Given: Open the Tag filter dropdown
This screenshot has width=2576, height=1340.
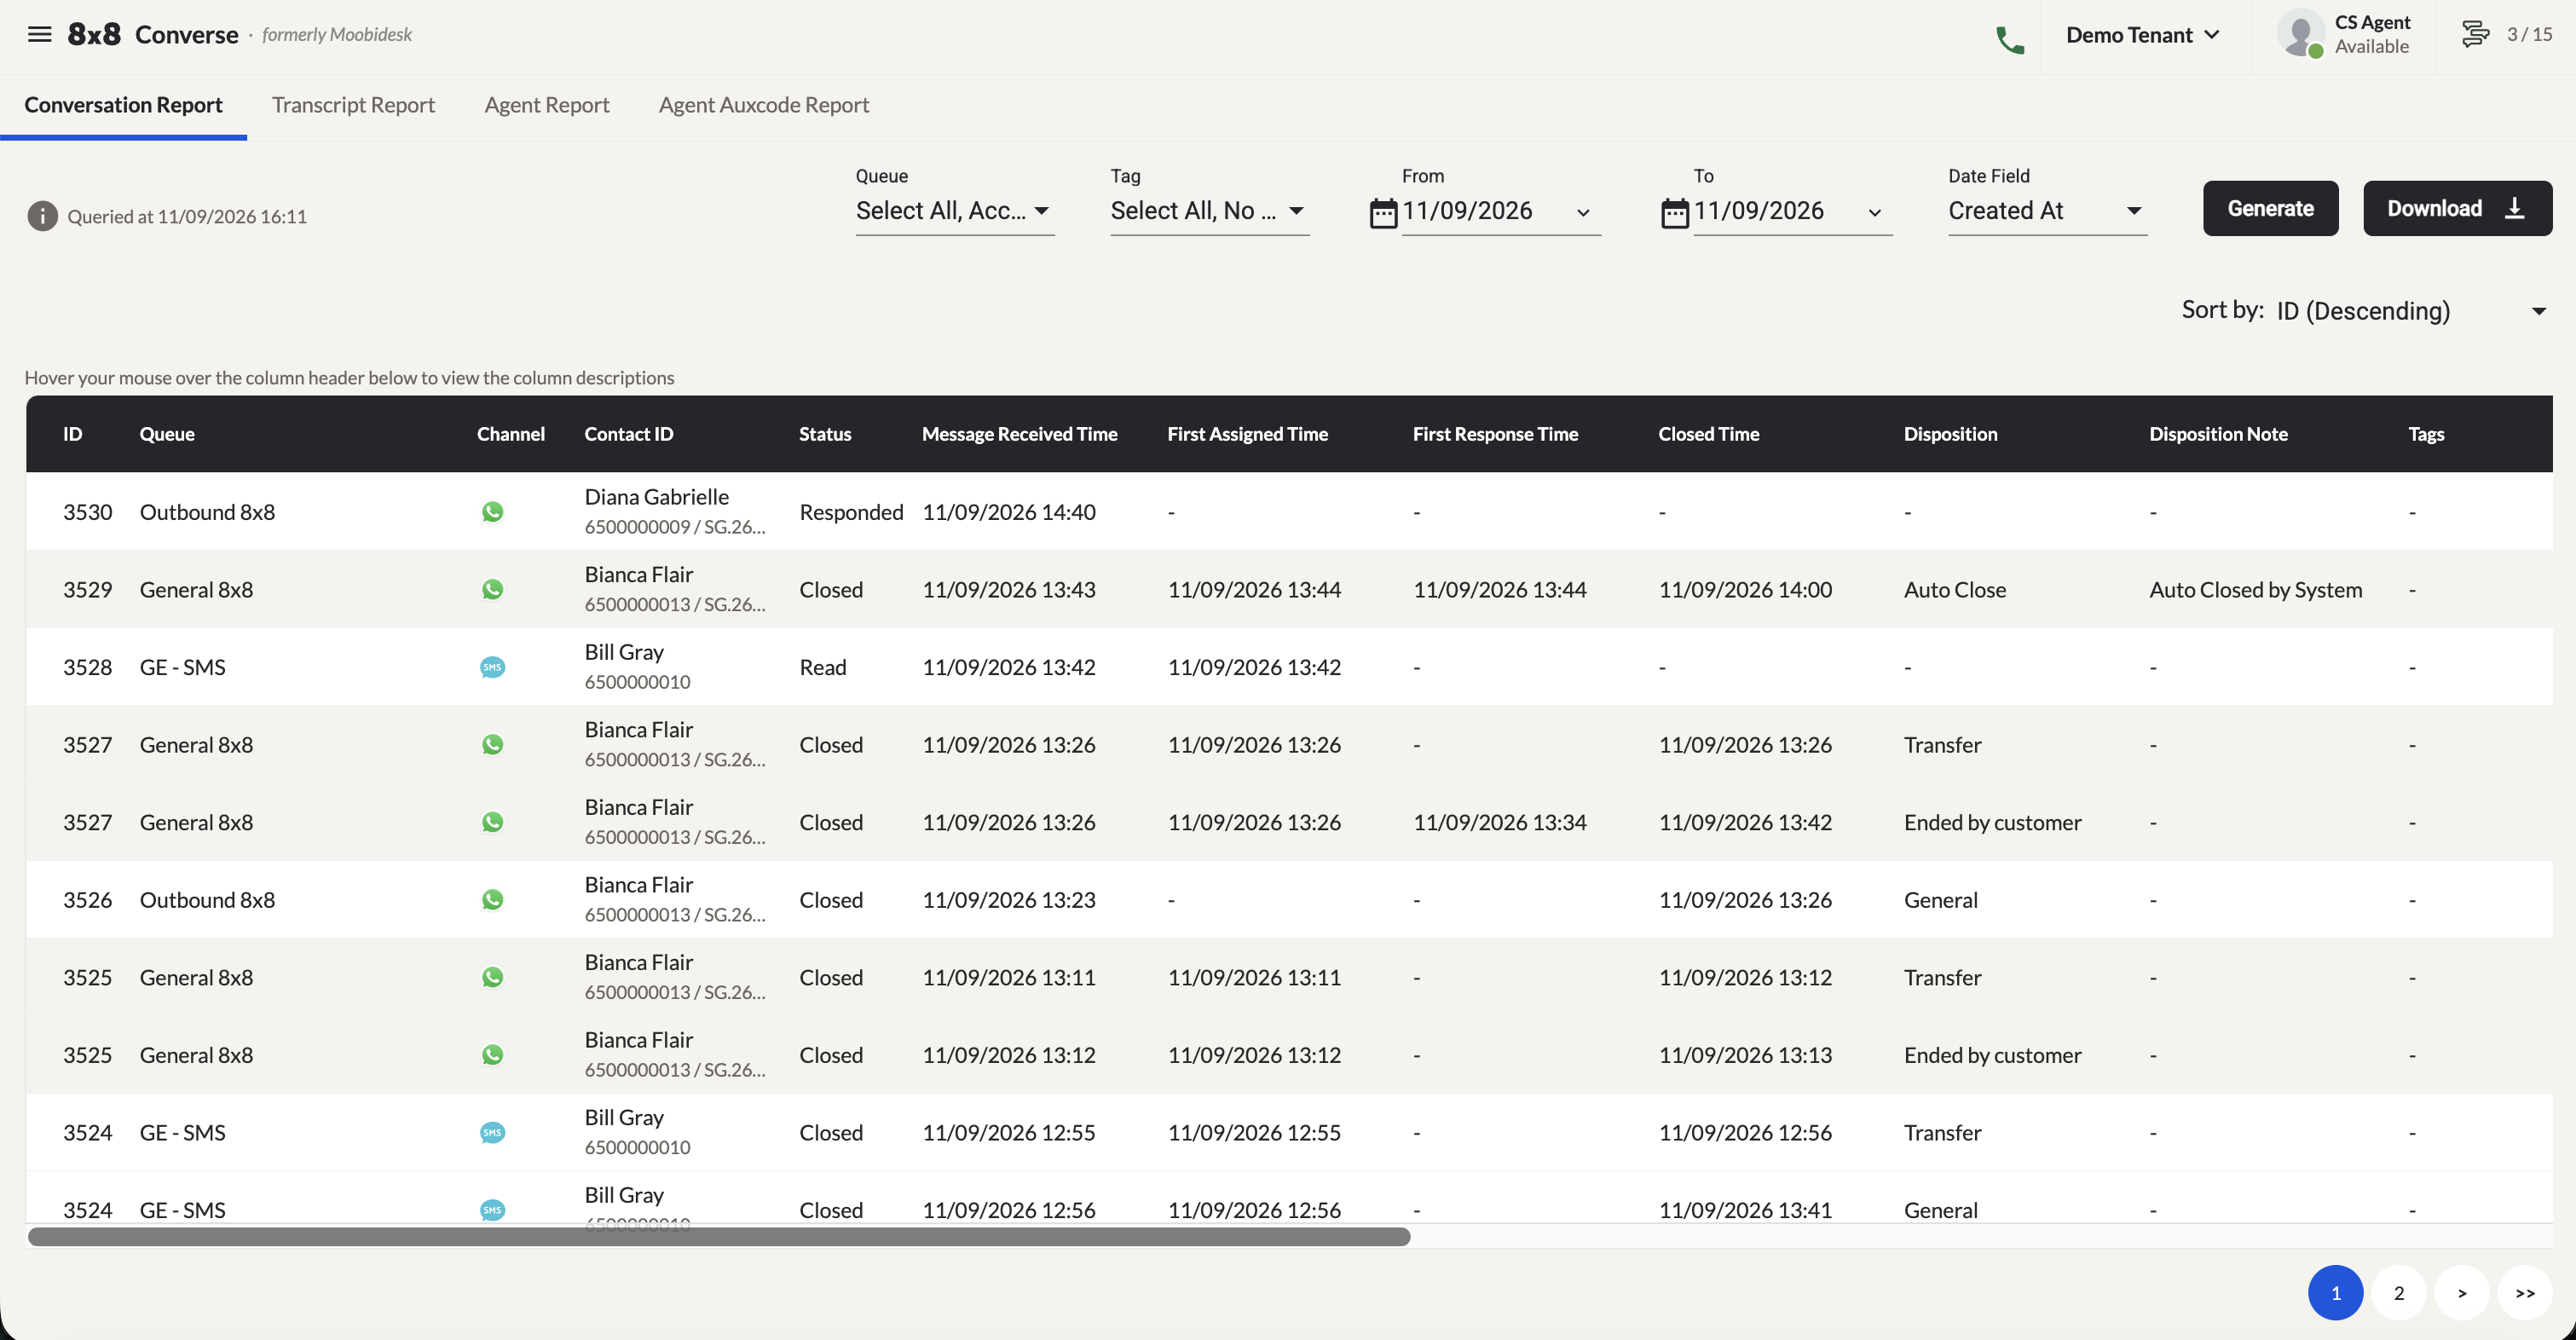Looking at the screenshot, I should [1209, 211].
